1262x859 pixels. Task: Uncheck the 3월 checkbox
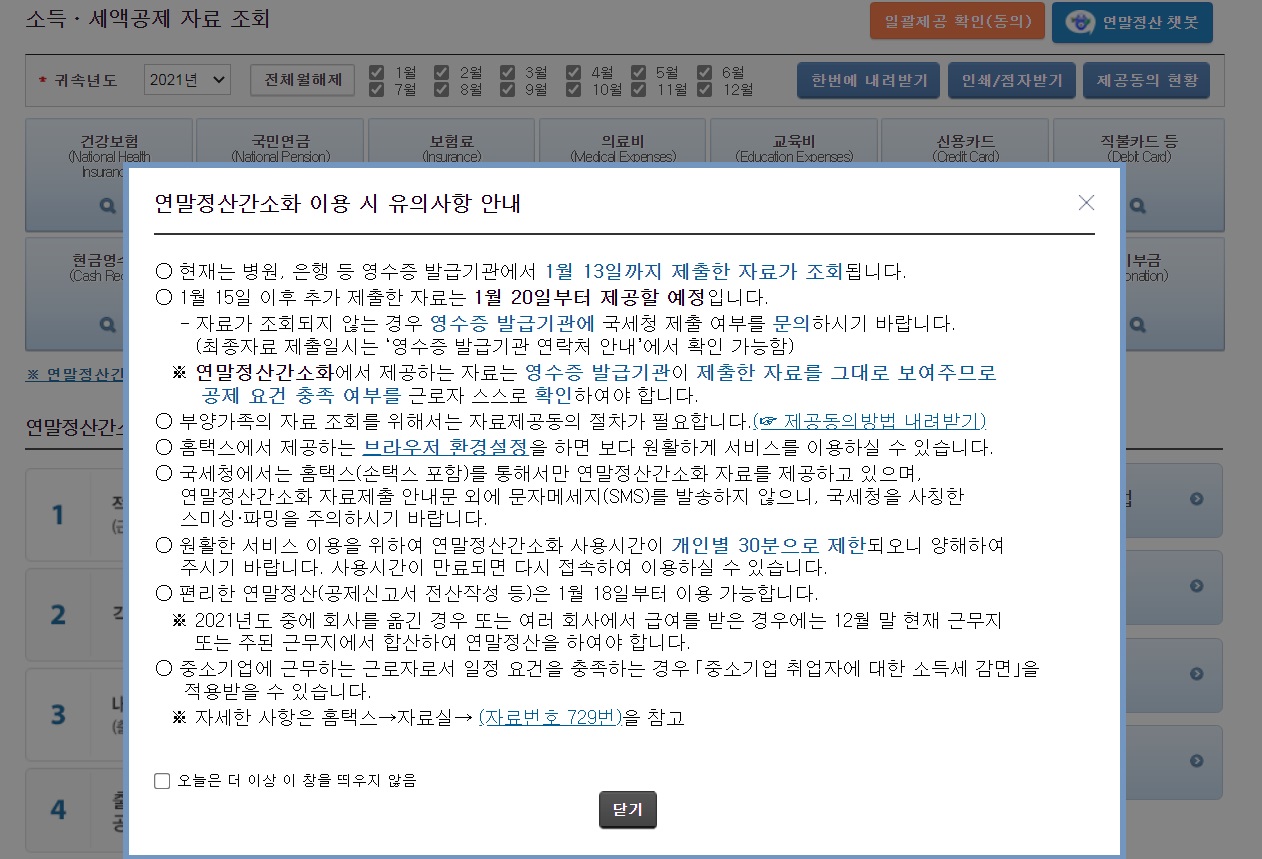[507, 72]
